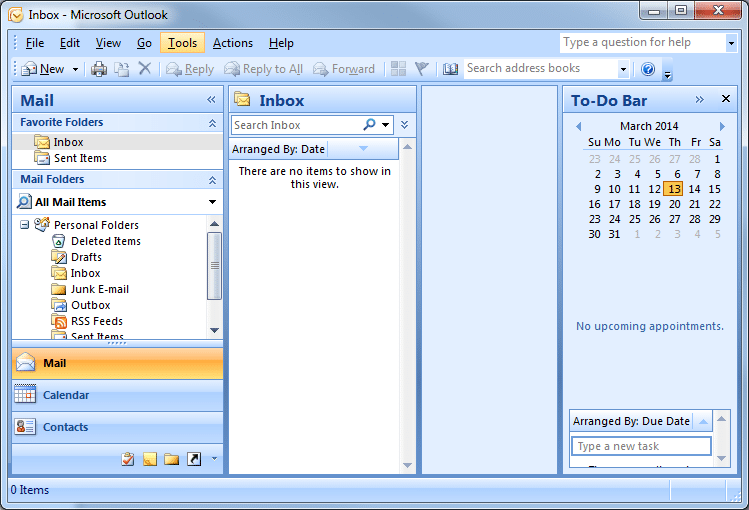Click the Shortcuts arrow icon
The height and width of the screenshot is (510, 749).
pos(194,459)
